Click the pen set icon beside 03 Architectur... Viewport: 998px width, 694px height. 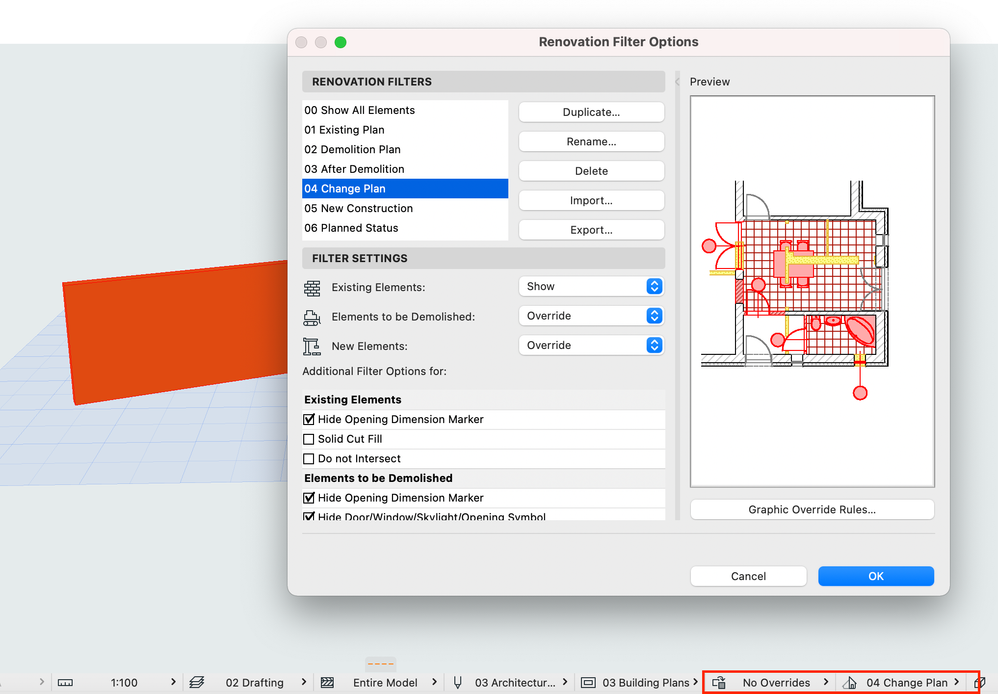coord(457,683)
